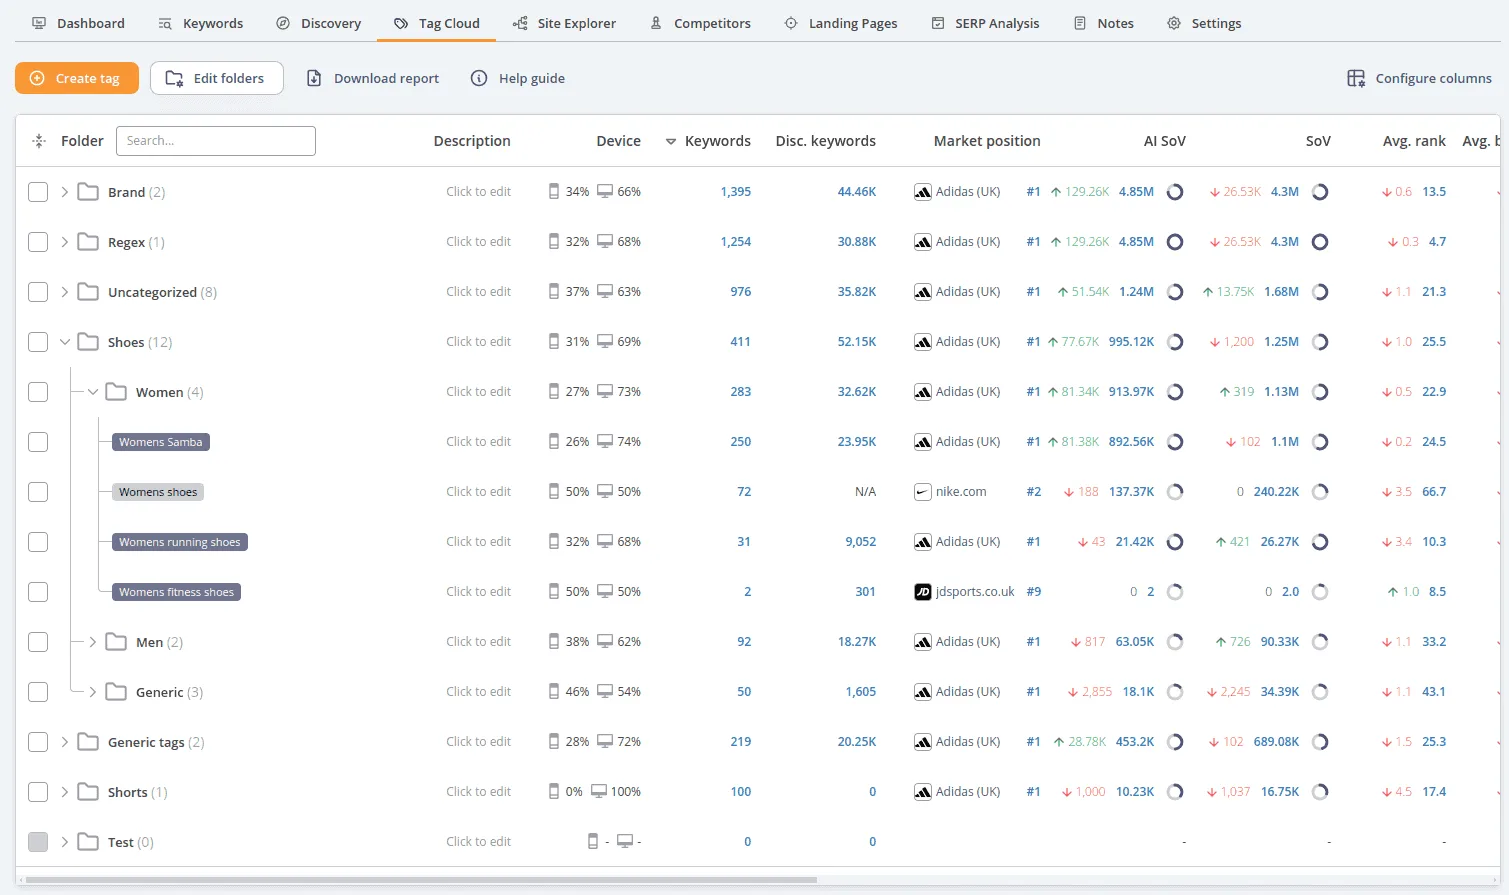Click the Men folder icon
1509x895 pixels.
tap(116, 641)
